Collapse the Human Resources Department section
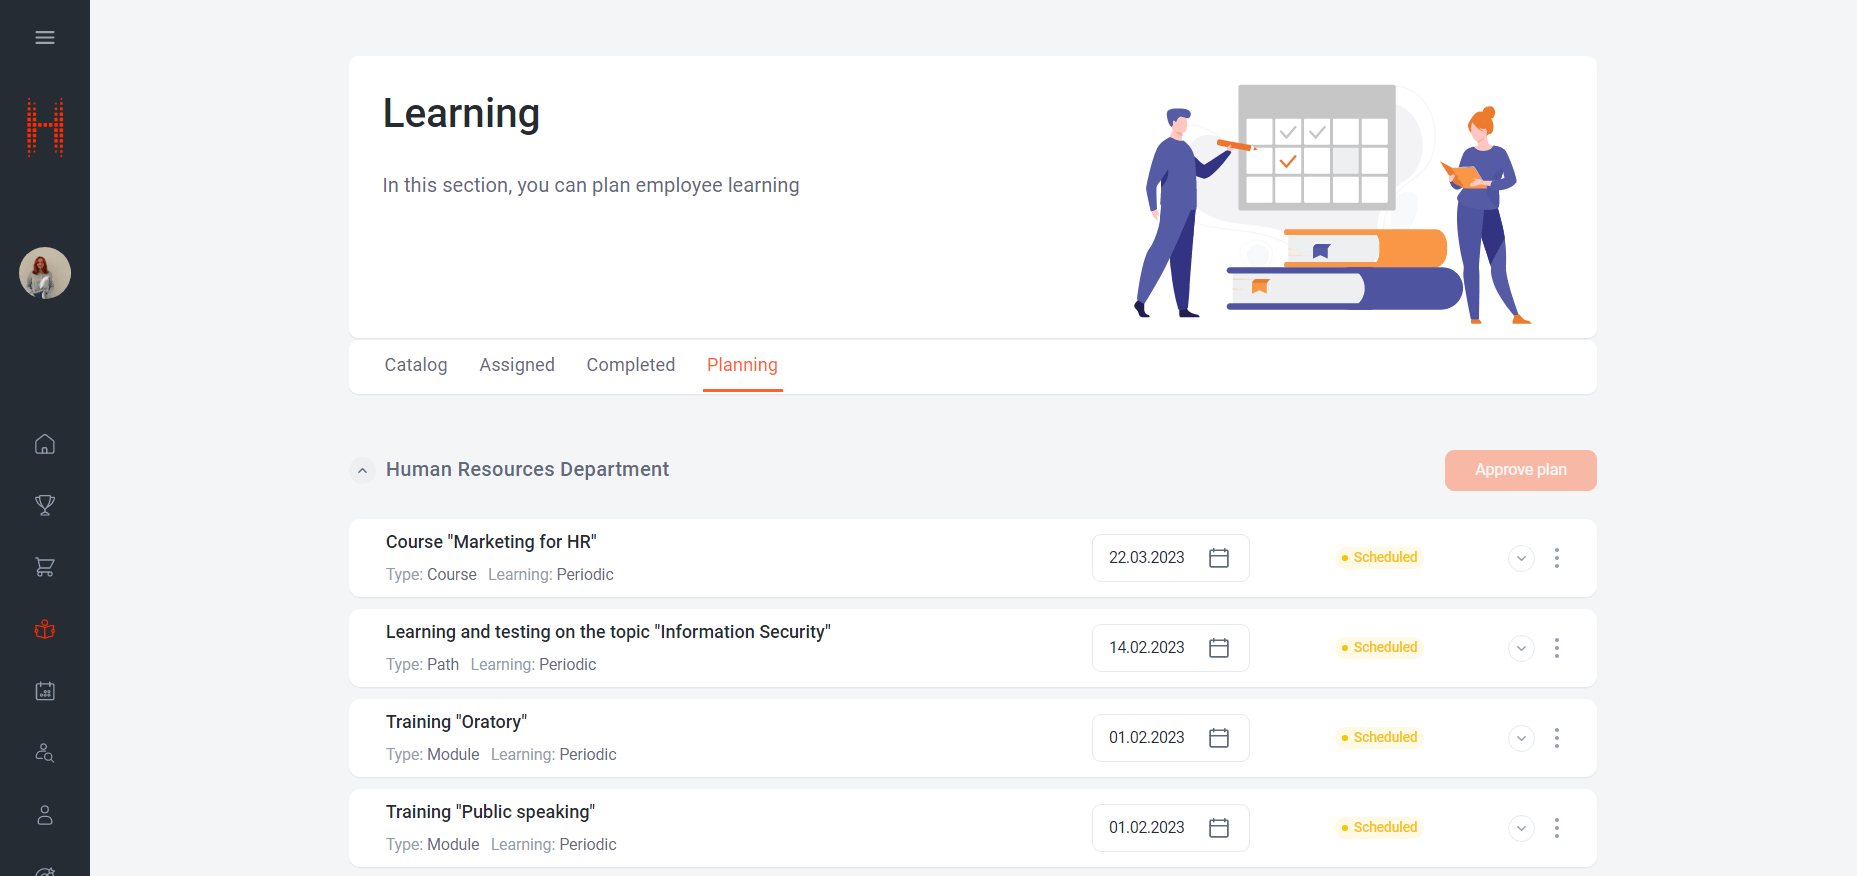This screenshot has width=1857, height=876. (x=363, y=470)
